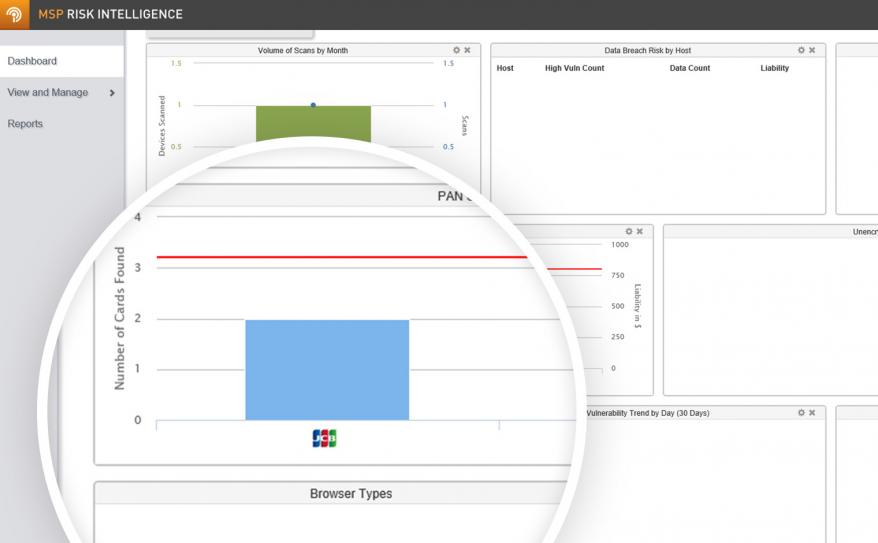Click the MSP Risk Intelligence logo icon

pos(14,14)
